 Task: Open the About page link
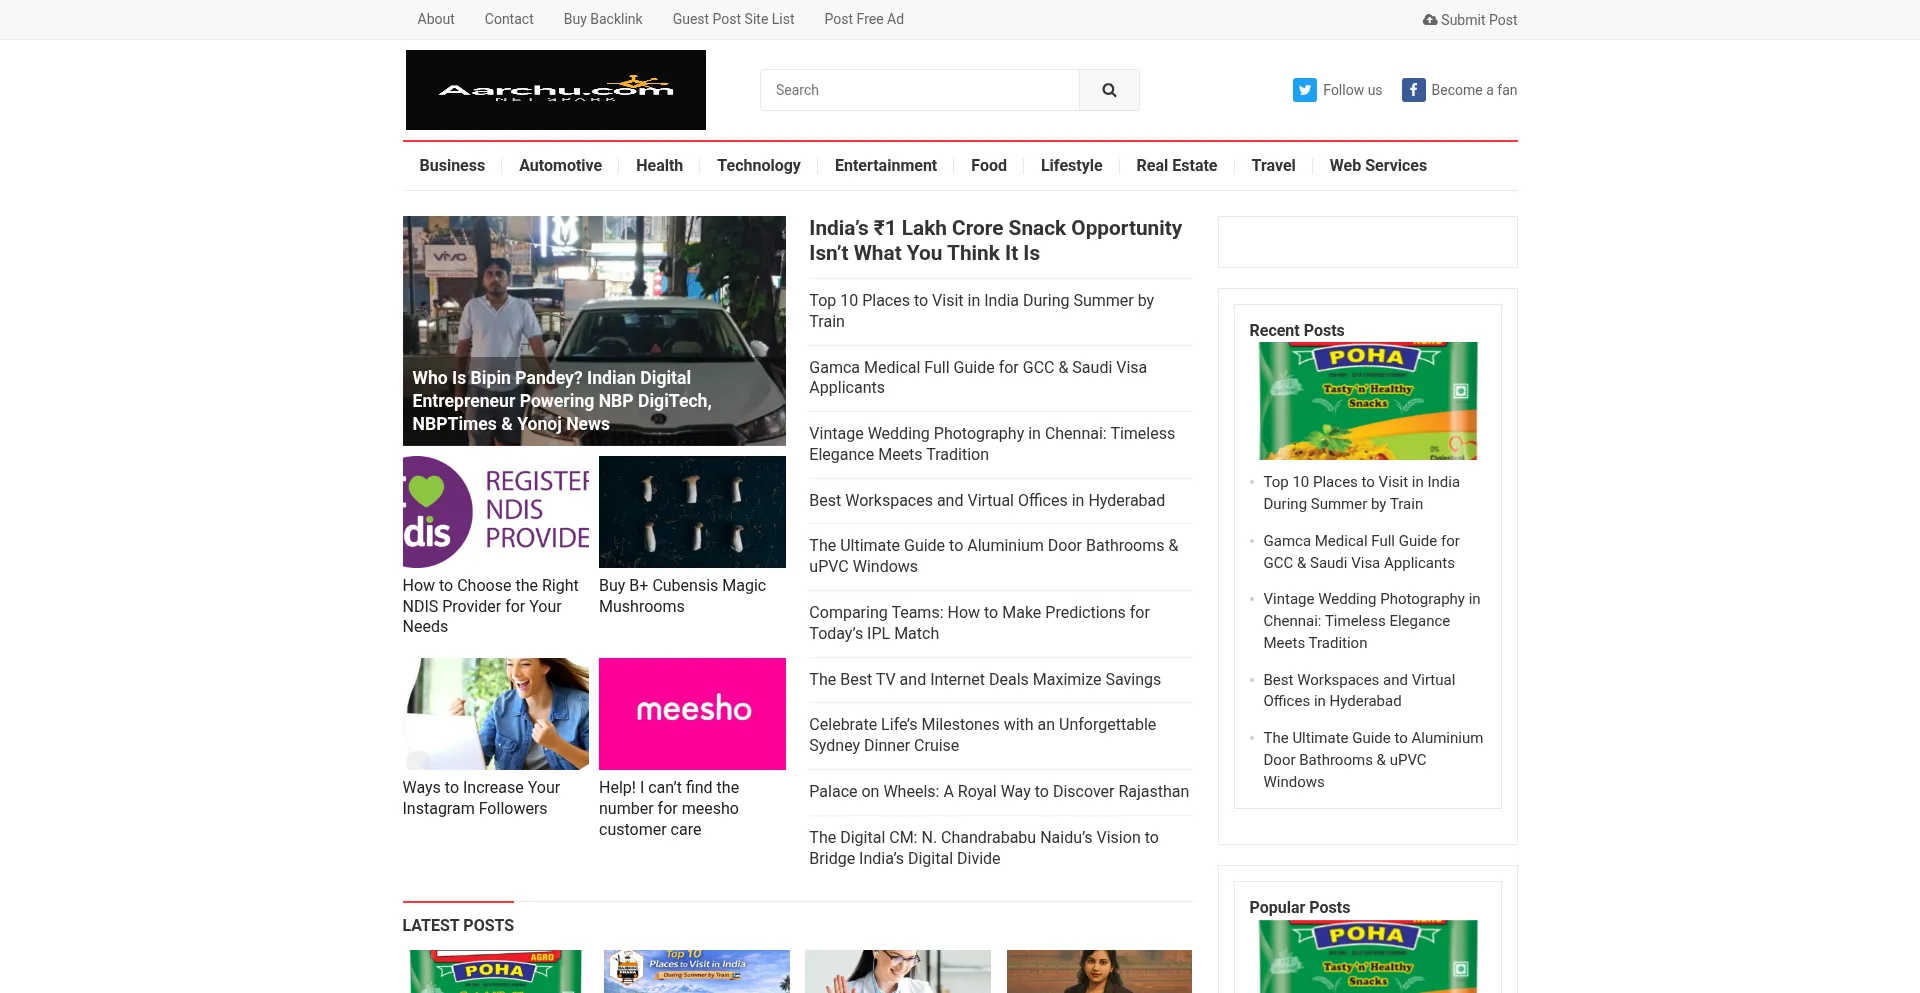click(x=436, y=19)
